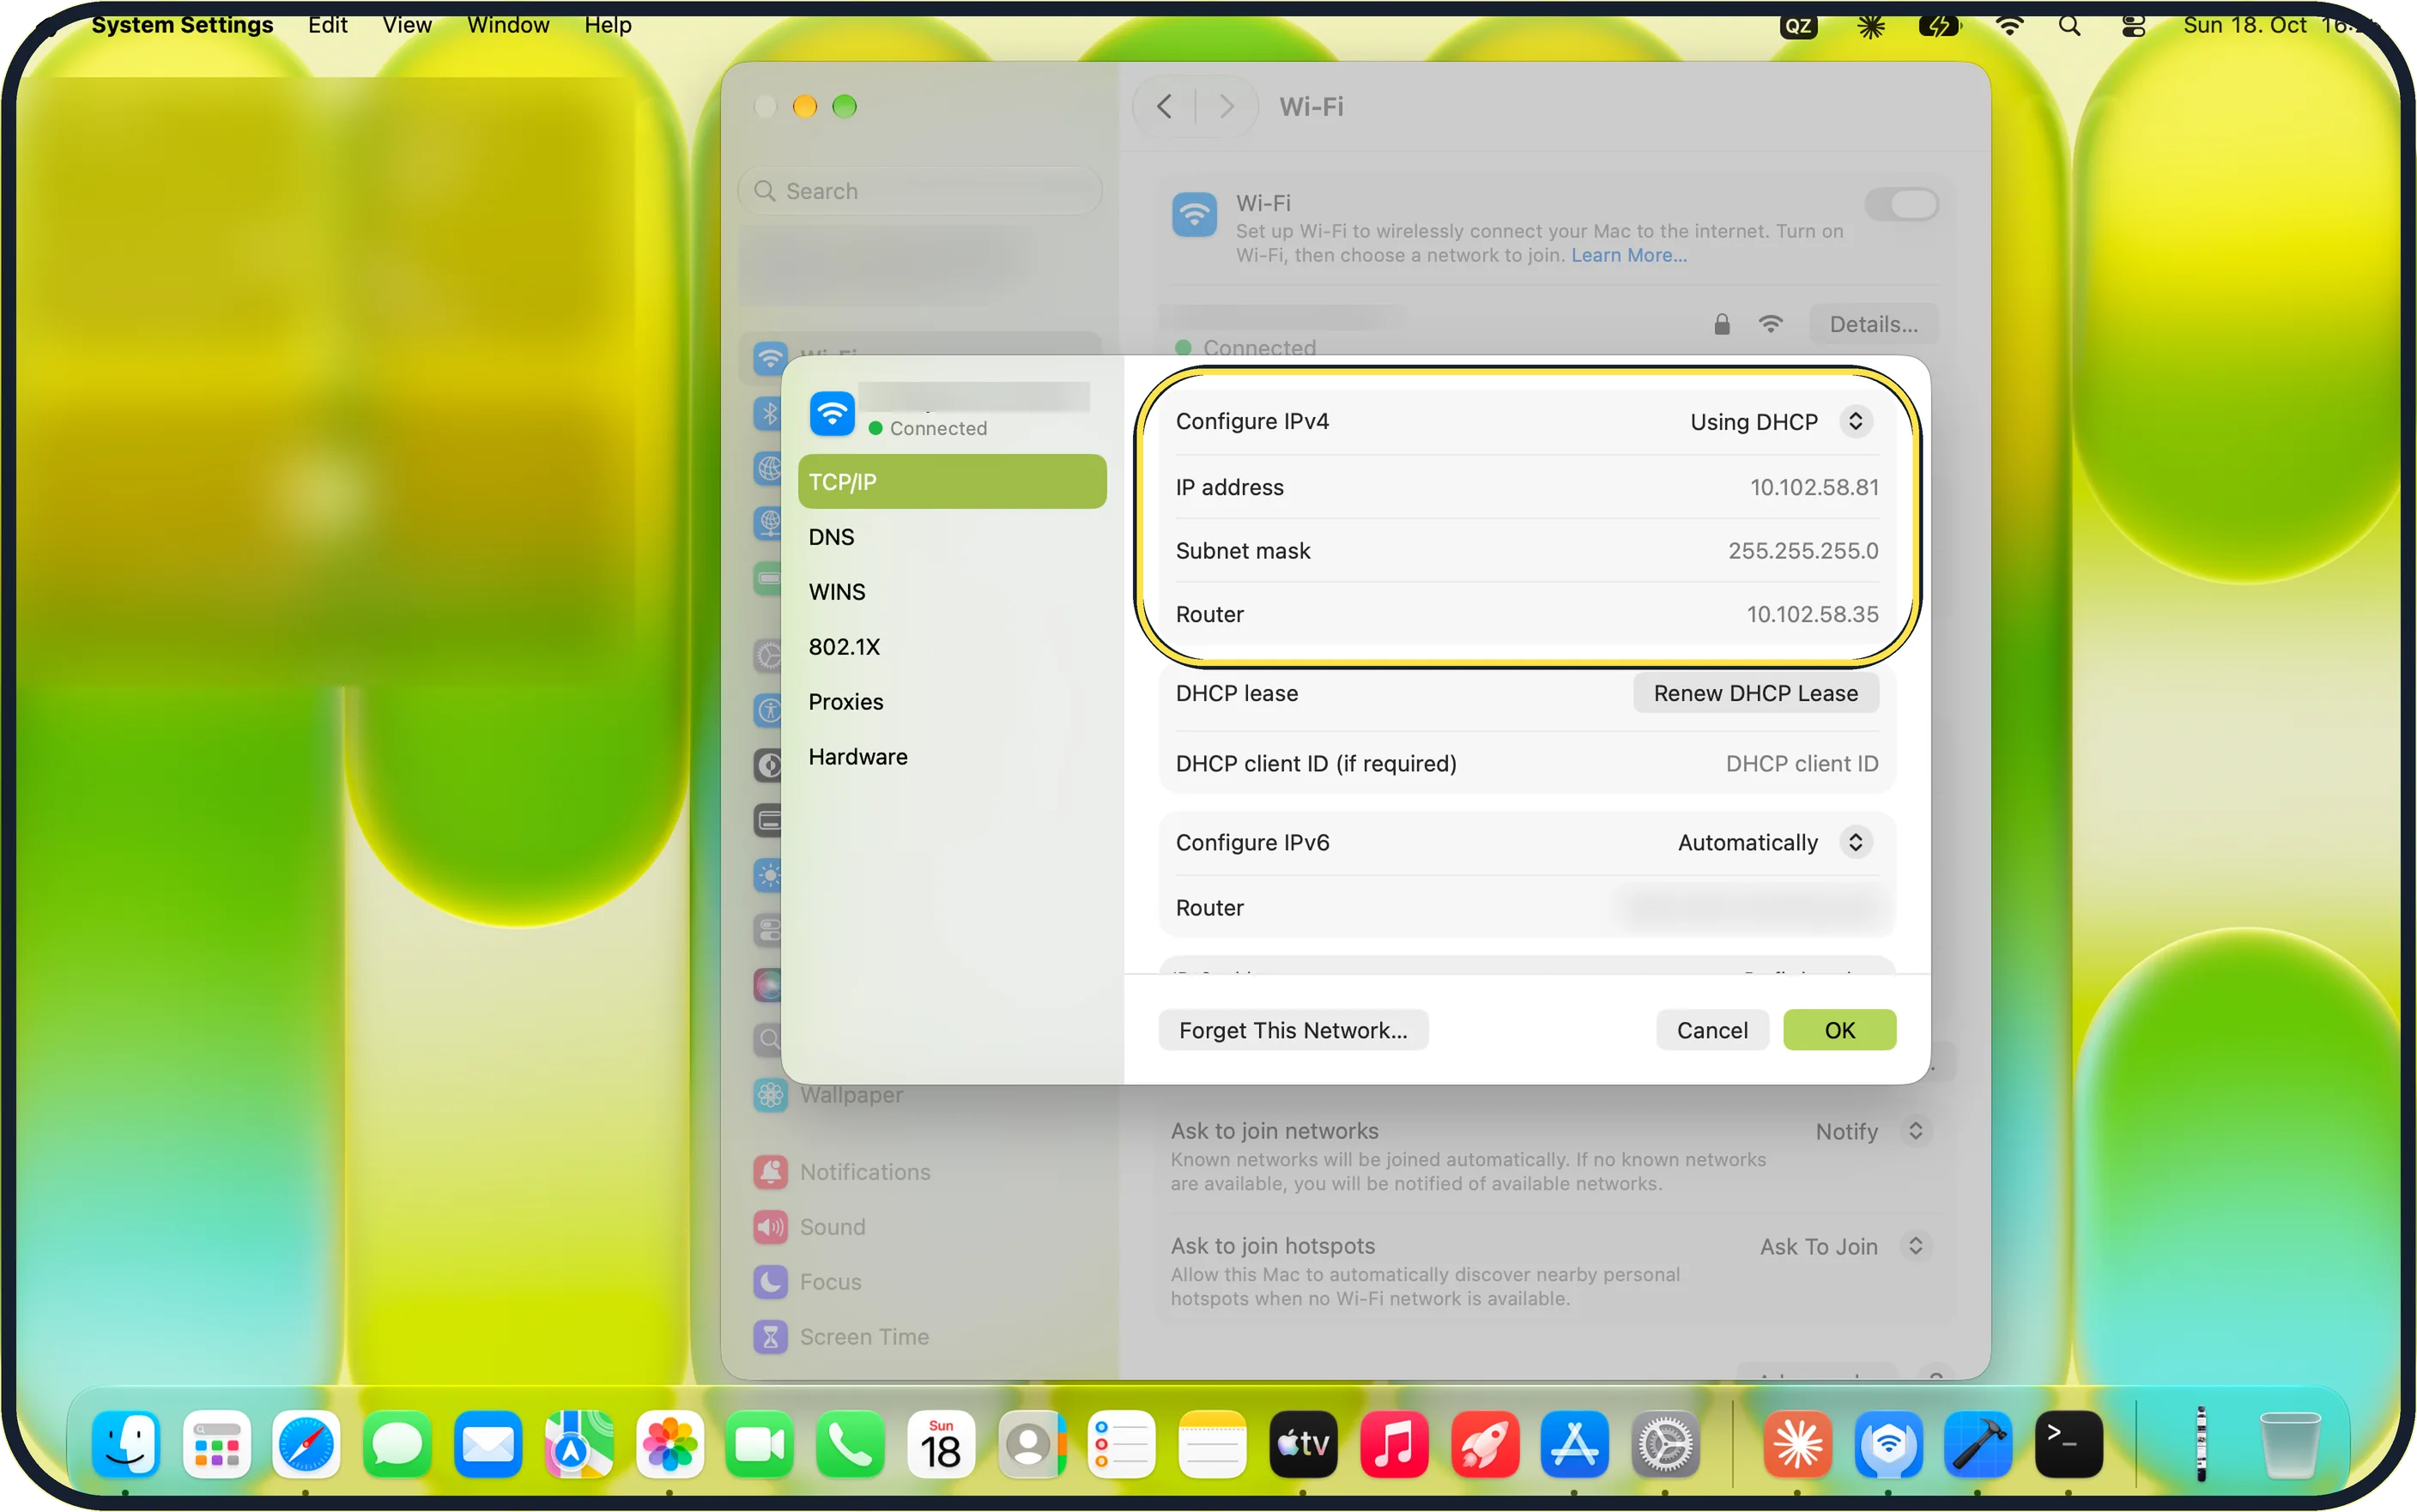Click Renew DHCP Lease button

click(x=1755, y=693)
